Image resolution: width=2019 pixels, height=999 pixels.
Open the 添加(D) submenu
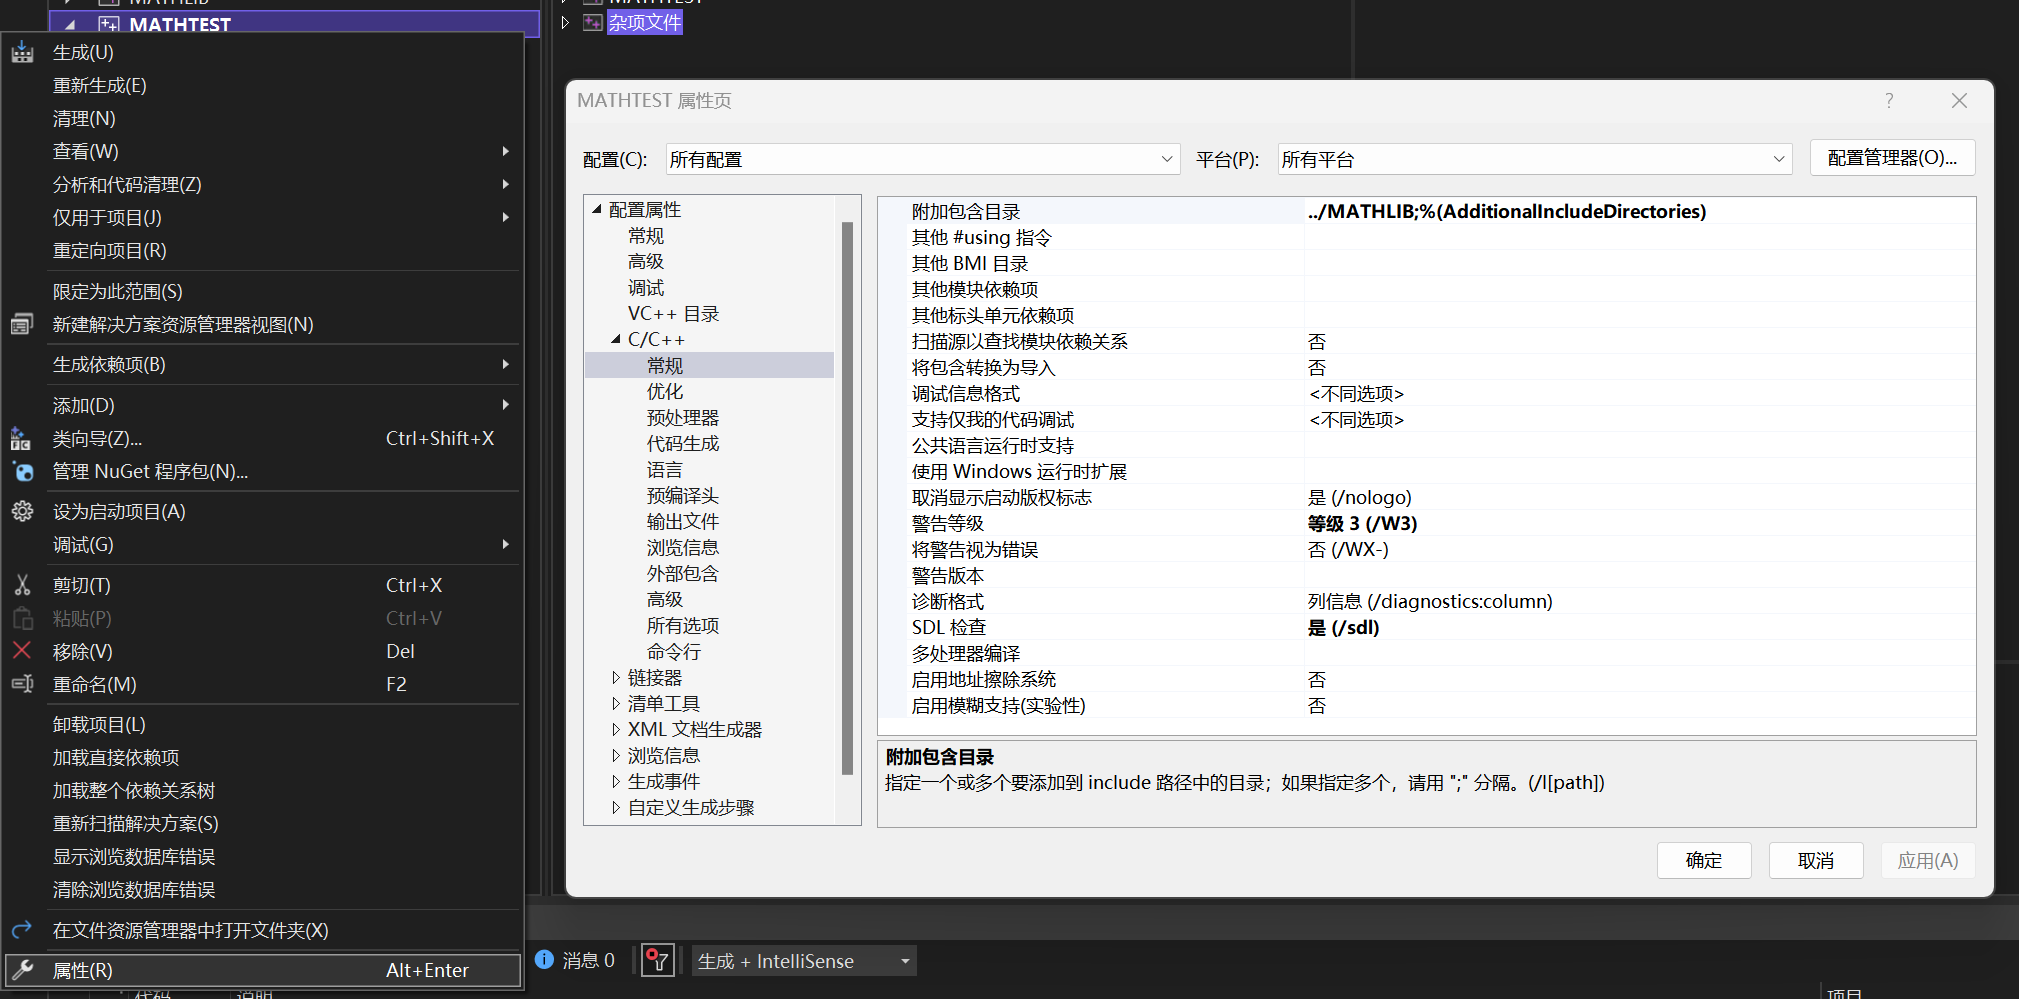[x=263, y=405]
